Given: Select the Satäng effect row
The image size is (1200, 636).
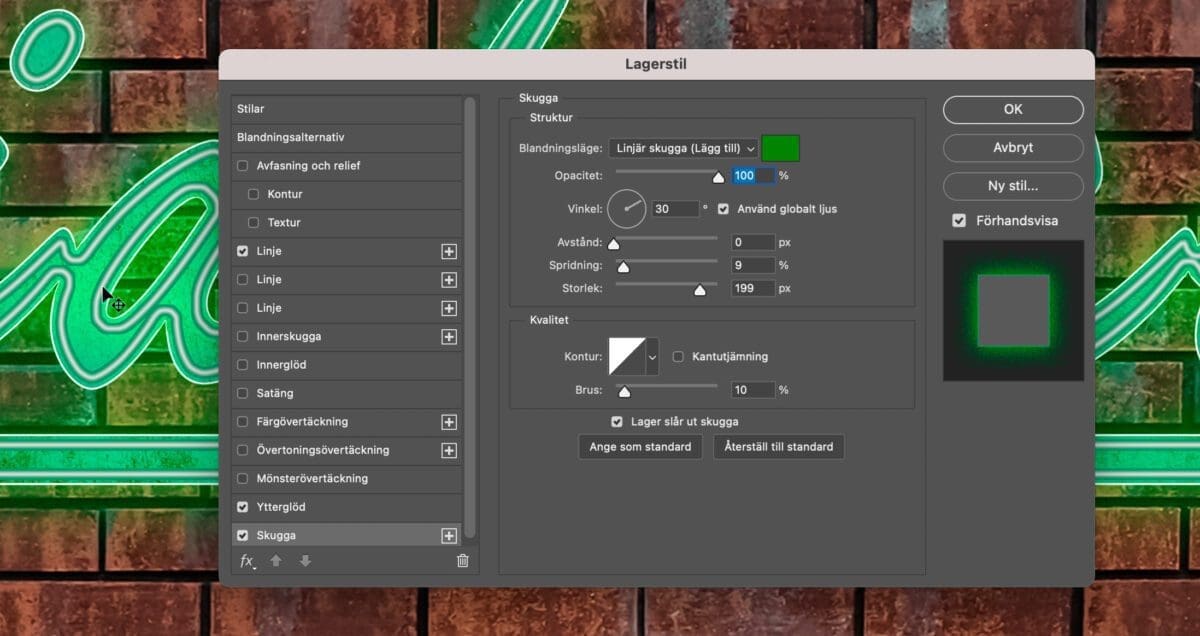Looking at the screenshot, I should pos(347,394).
